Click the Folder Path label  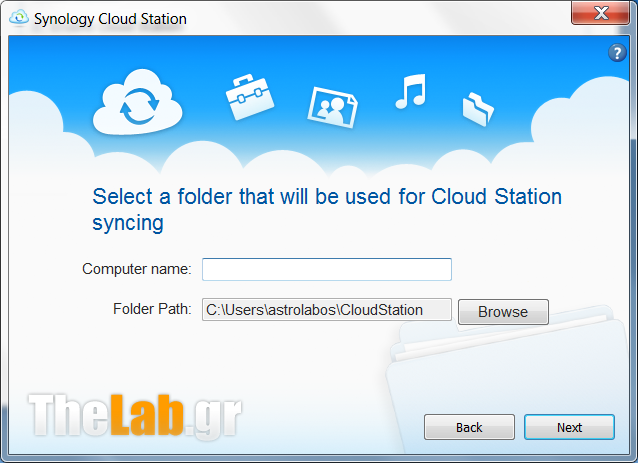click(x=152, y=309)
